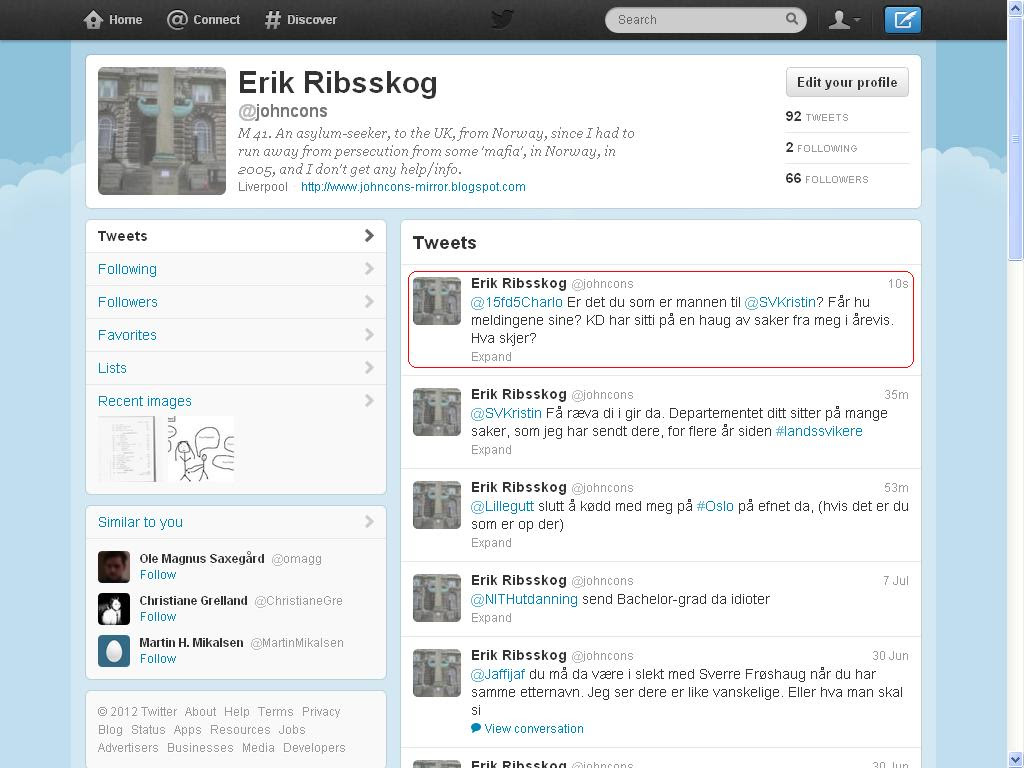The image size is (1024, 768).
Task: Click the Discover hashtag icon
Action: tap(272, 20)
